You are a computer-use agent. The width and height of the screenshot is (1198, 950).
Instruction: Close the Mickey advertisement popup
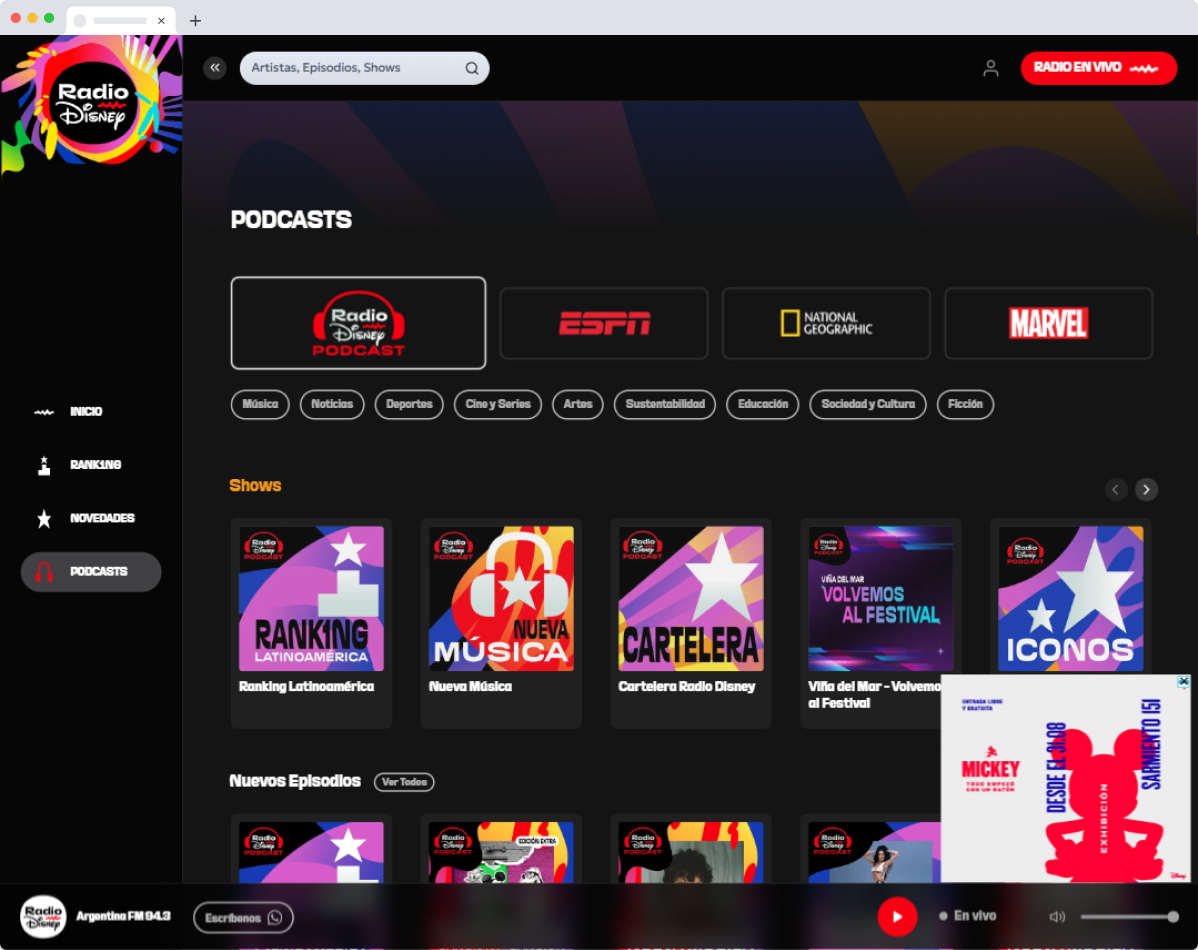[x=1183, y=681]
